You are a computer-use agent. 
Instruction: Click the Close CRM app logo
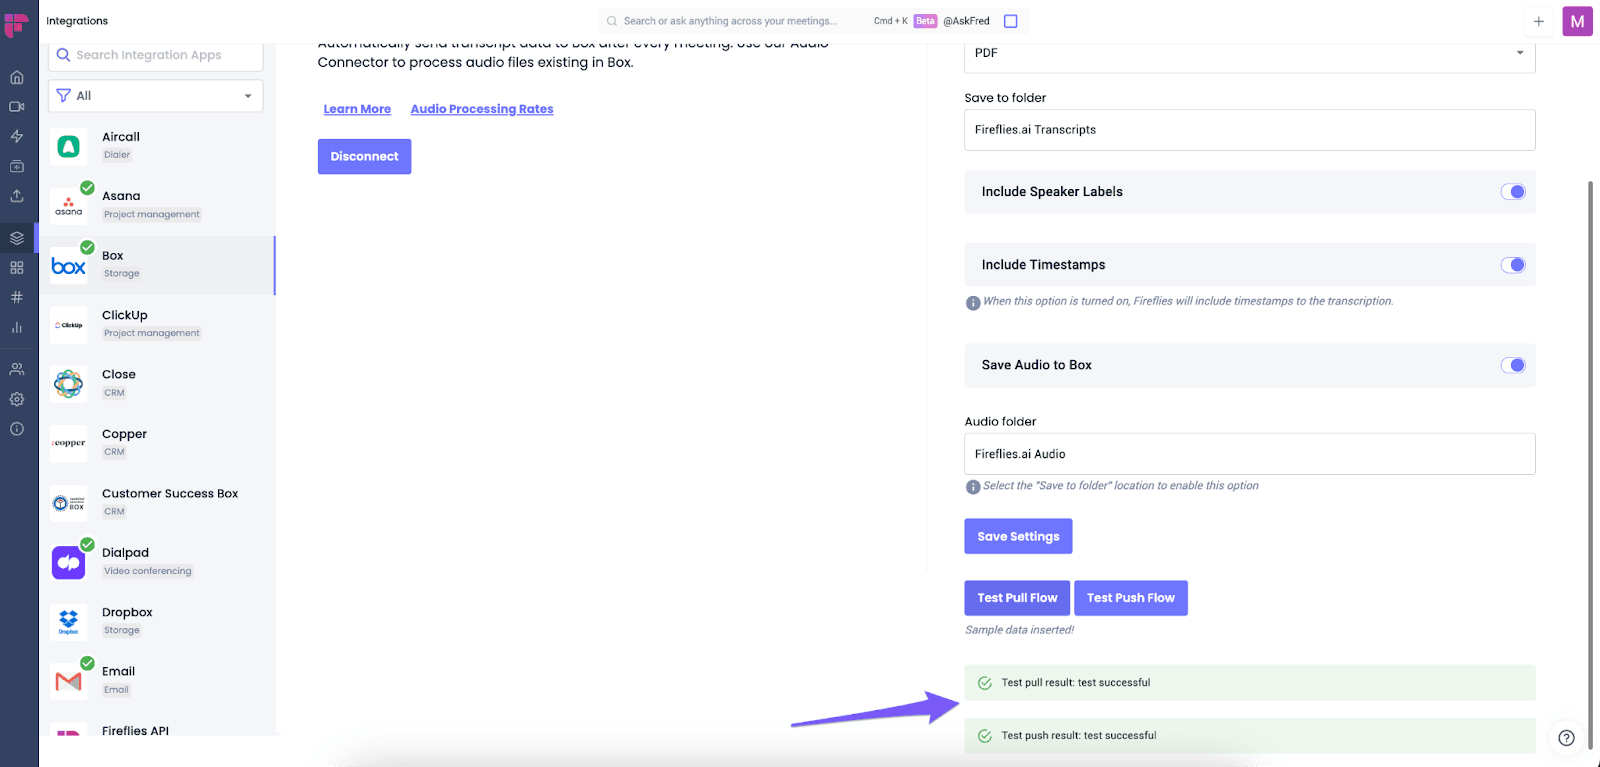68,384
